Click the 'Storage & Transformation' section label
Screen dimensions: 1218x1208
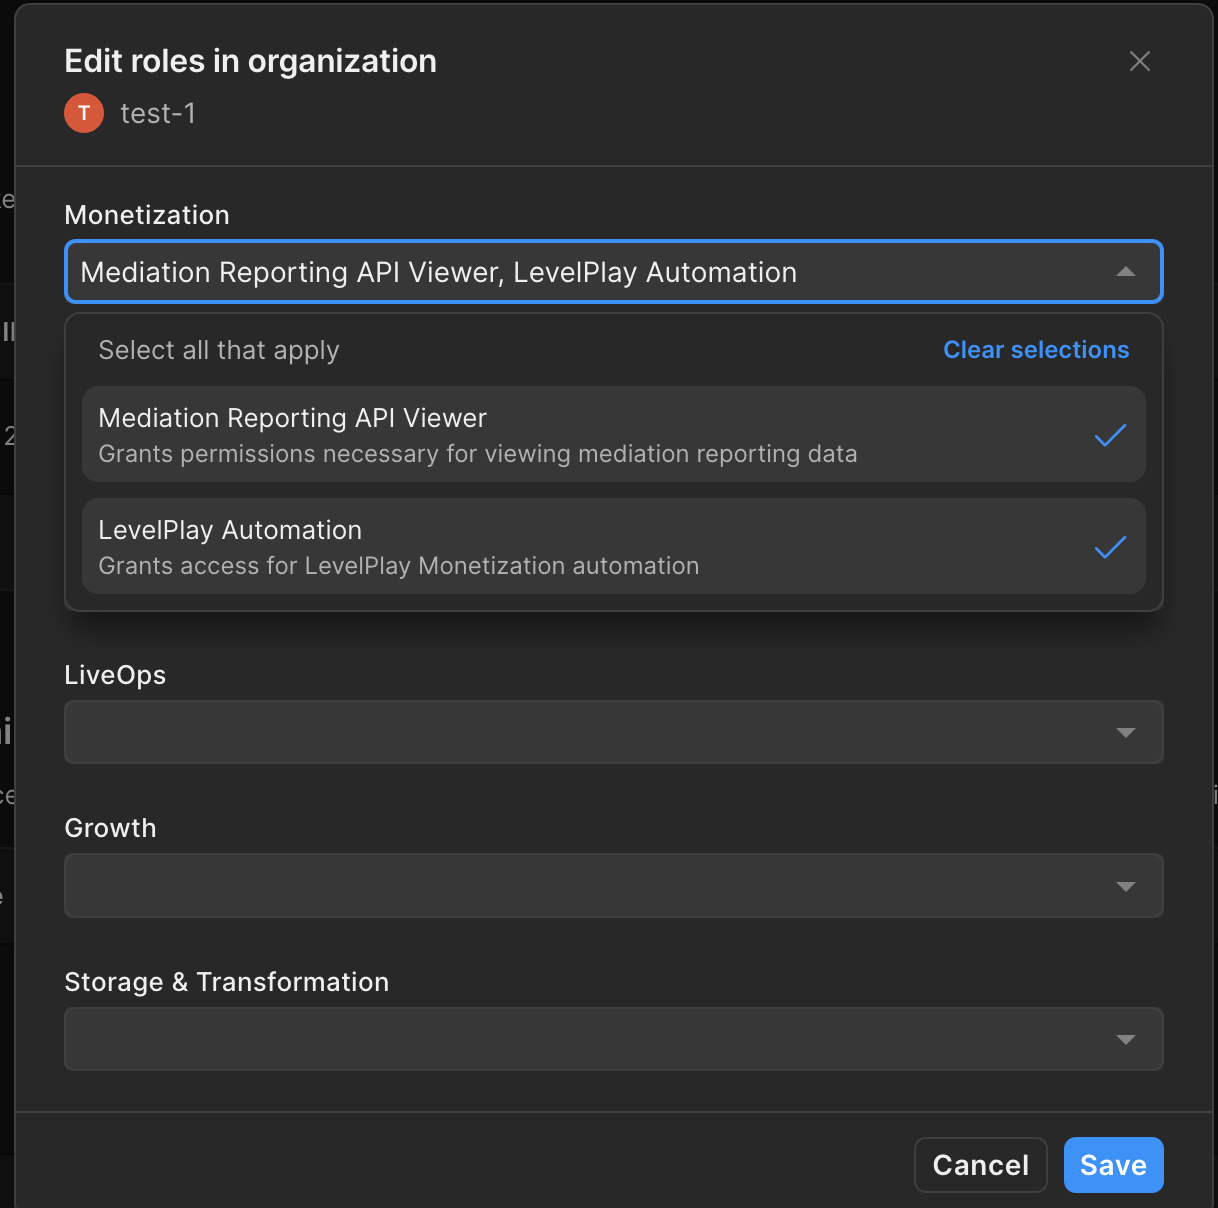coord(226,982)
